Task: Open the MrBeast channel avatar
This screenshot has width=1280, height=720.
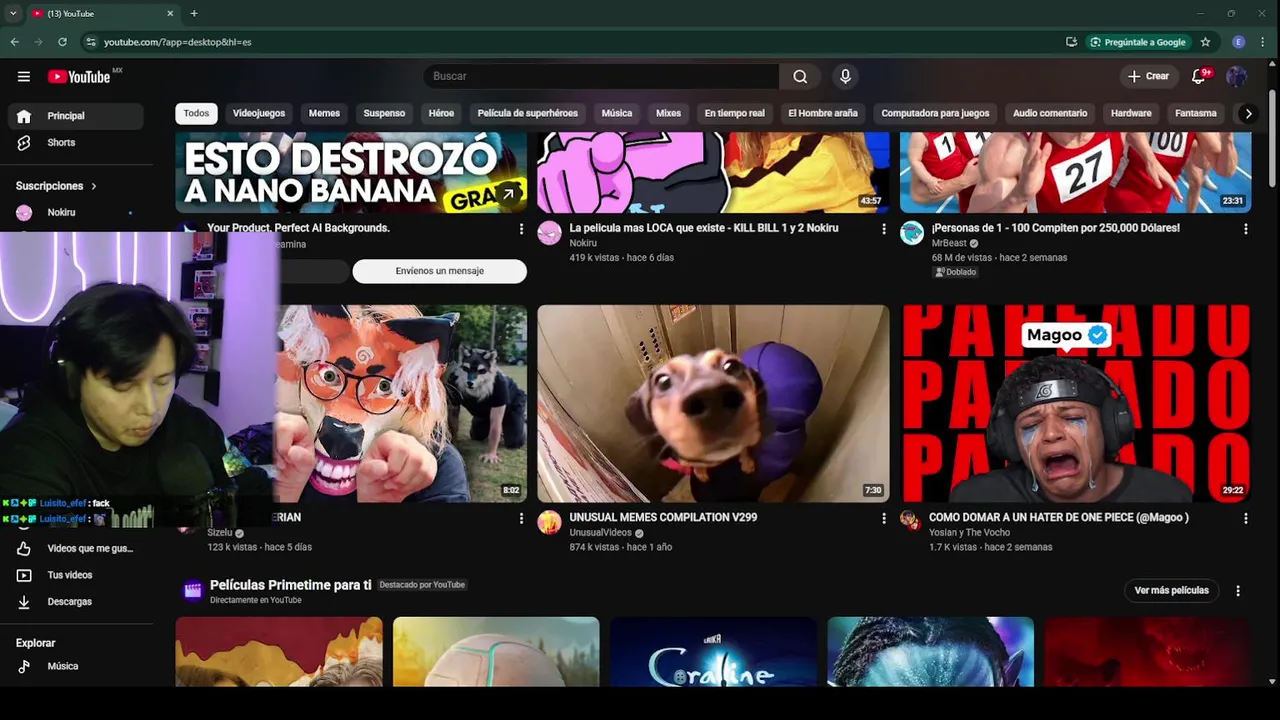Action: [x=912, y=234]
